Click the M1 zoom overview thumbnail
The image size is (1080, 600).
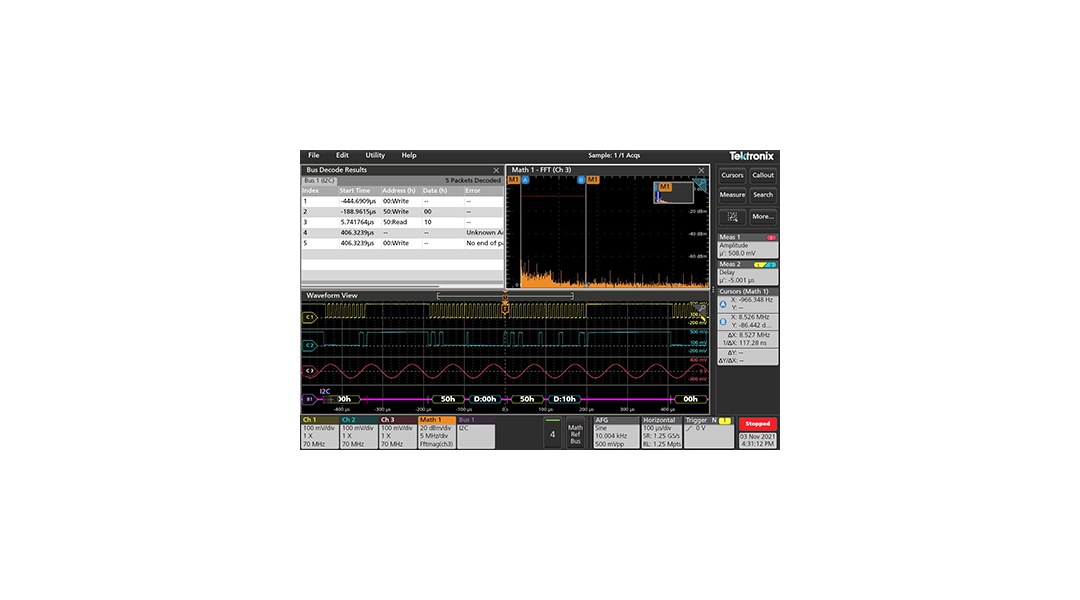673,193
